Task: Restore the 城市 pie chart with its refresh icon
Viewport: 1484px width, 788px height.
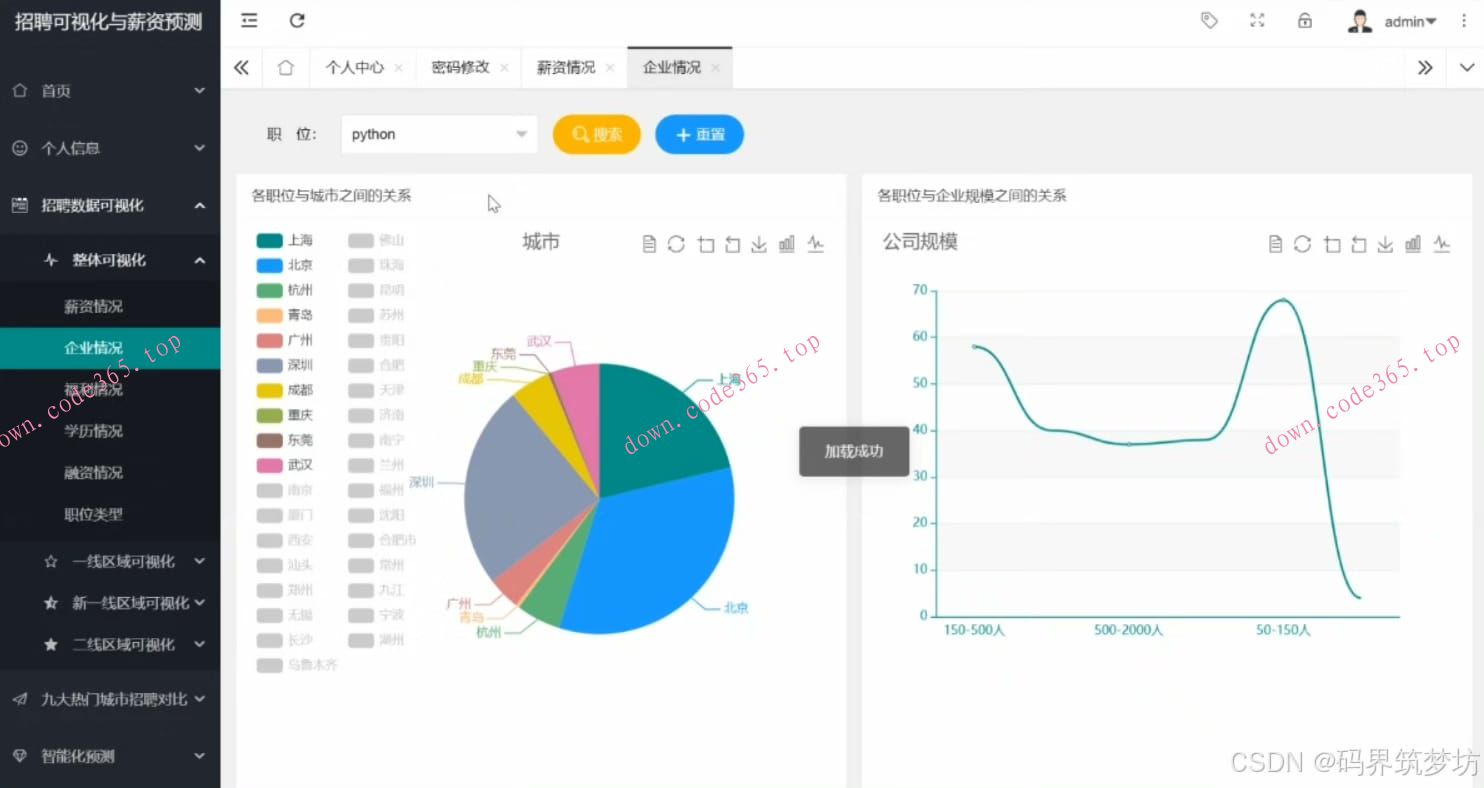Action: tap(676, 244)
